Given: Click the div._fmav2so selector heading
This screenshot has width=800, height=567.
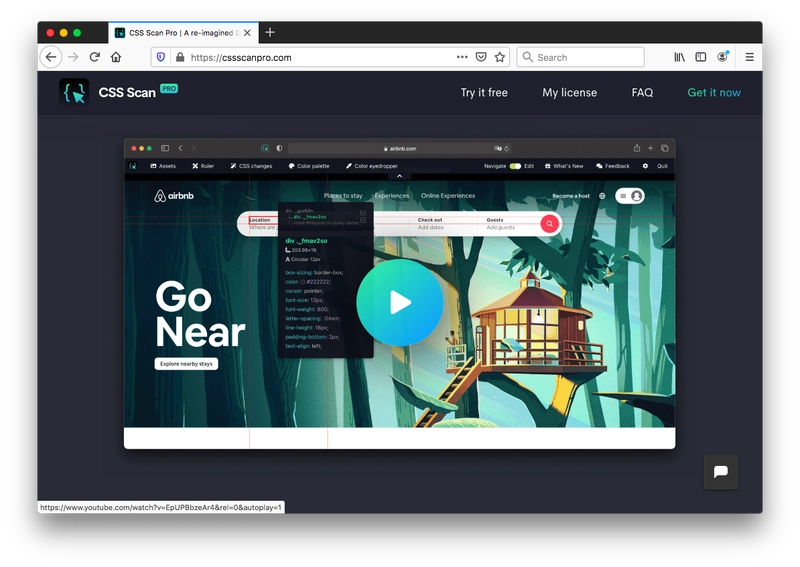Looking at the screenshot, I should [306, 241].
